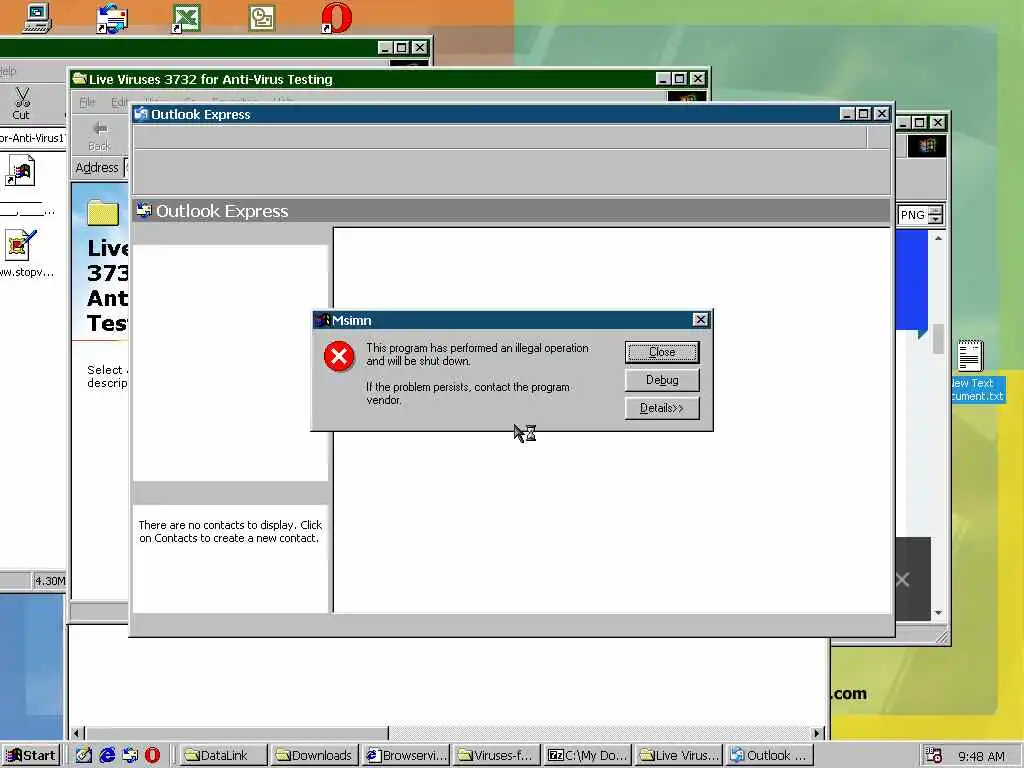
Task: Expand error Details>> in the Msimn dialog
Action: point(662,408)
